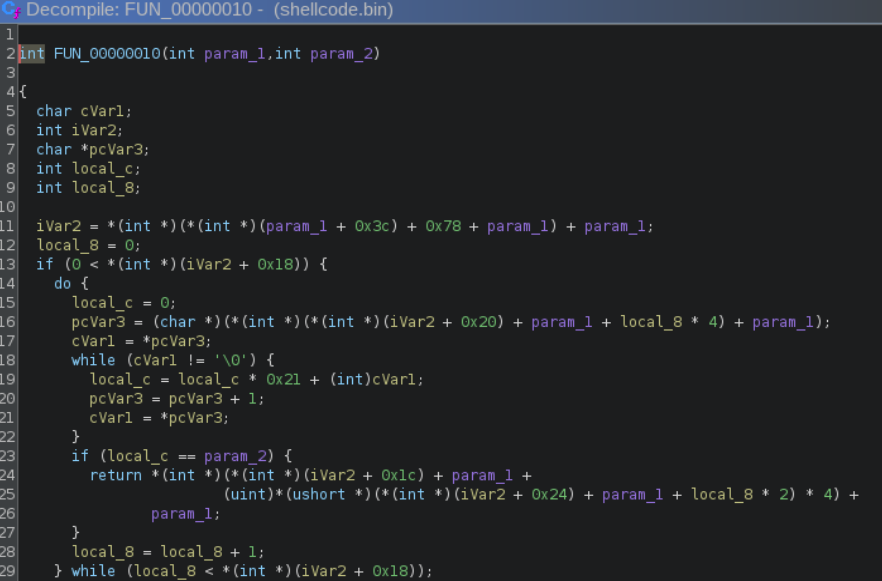Click the 0x18 constant on line 29

pyautogui.click(x=390, y=571)
